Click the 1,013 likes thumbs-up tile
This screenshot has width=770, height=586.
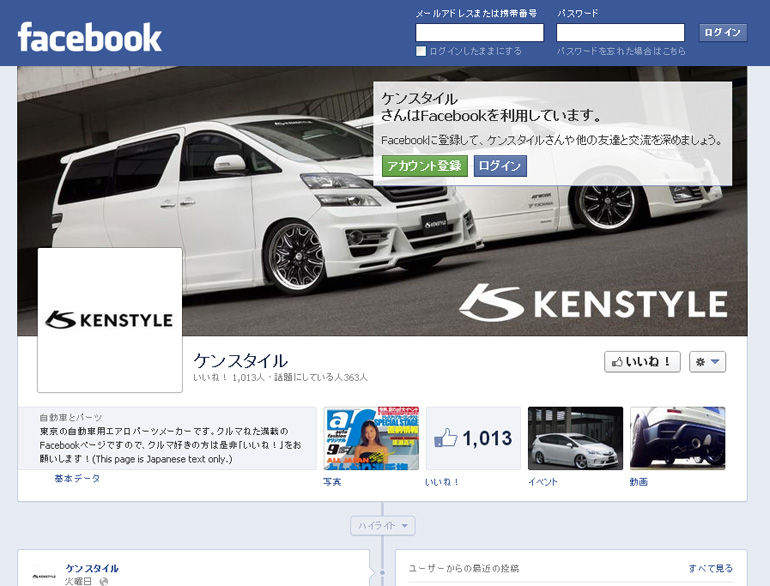(x=473, y=438)
